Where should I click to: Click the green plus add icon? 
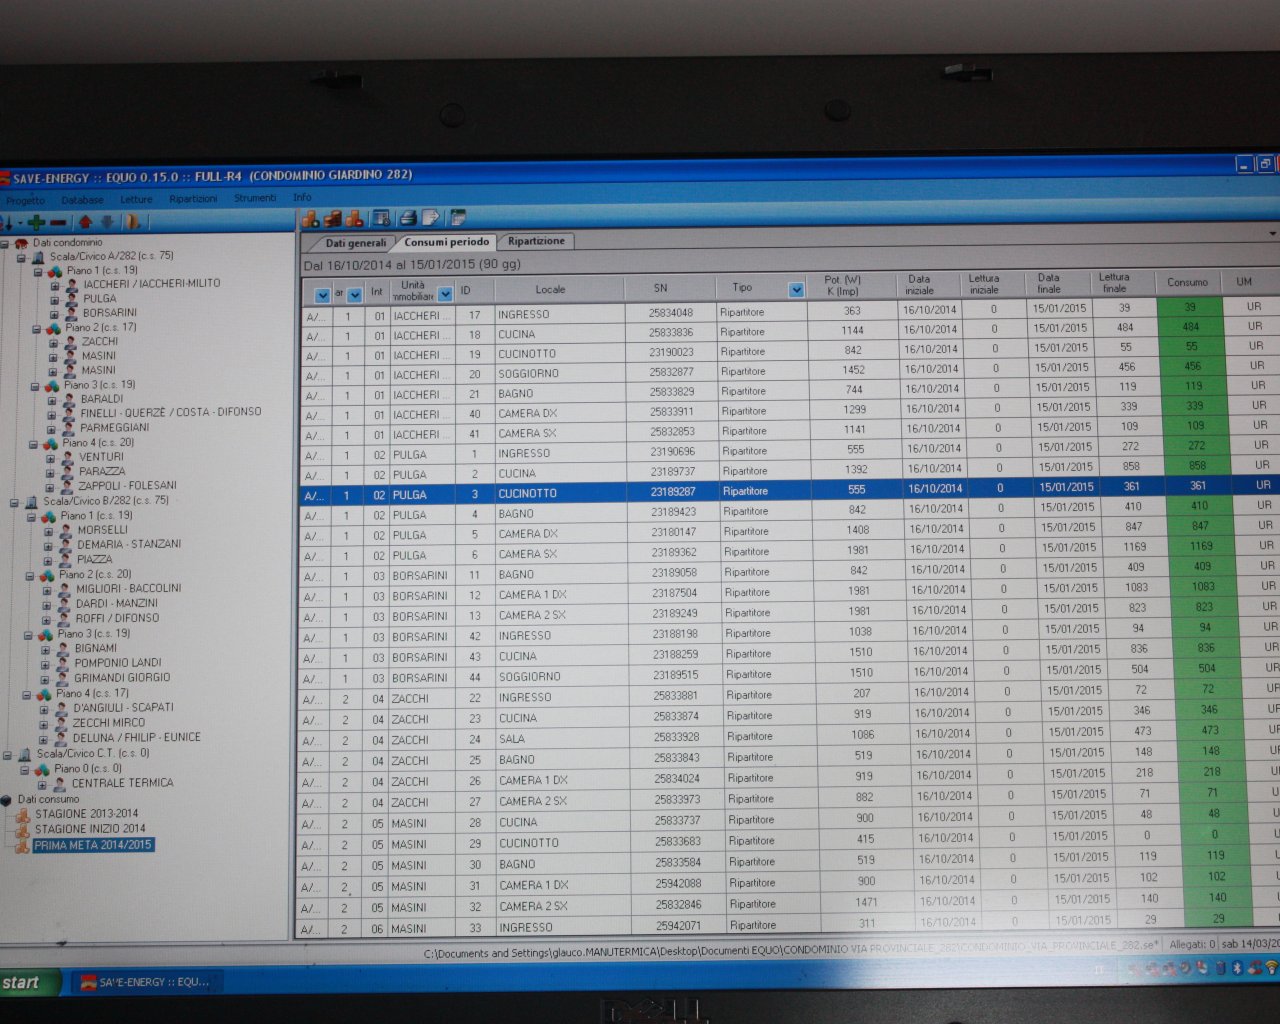click(37, 222)
